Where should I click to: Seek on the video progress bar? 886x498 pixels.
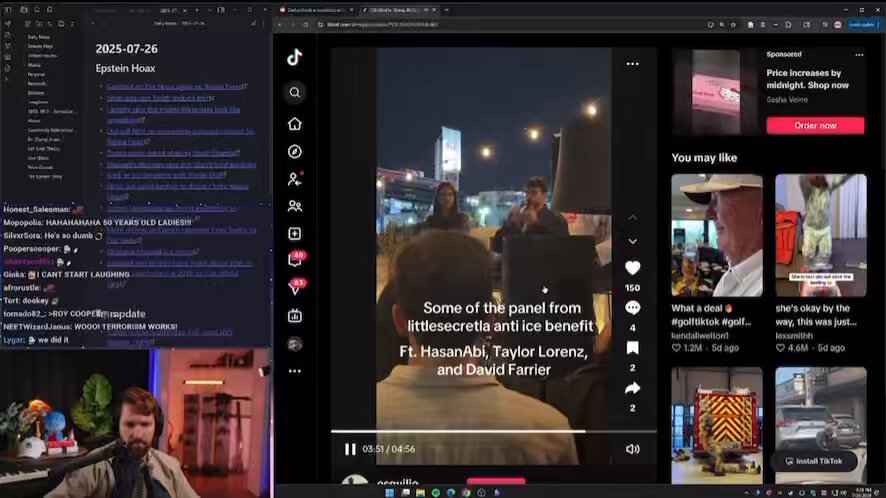point(493,432)
